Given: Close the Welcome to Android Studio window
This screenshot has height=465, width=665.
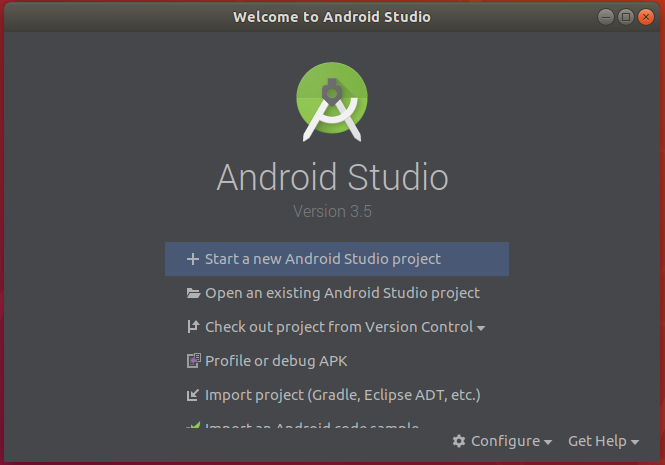Looking at the screenshot, I should pos(646,17).
